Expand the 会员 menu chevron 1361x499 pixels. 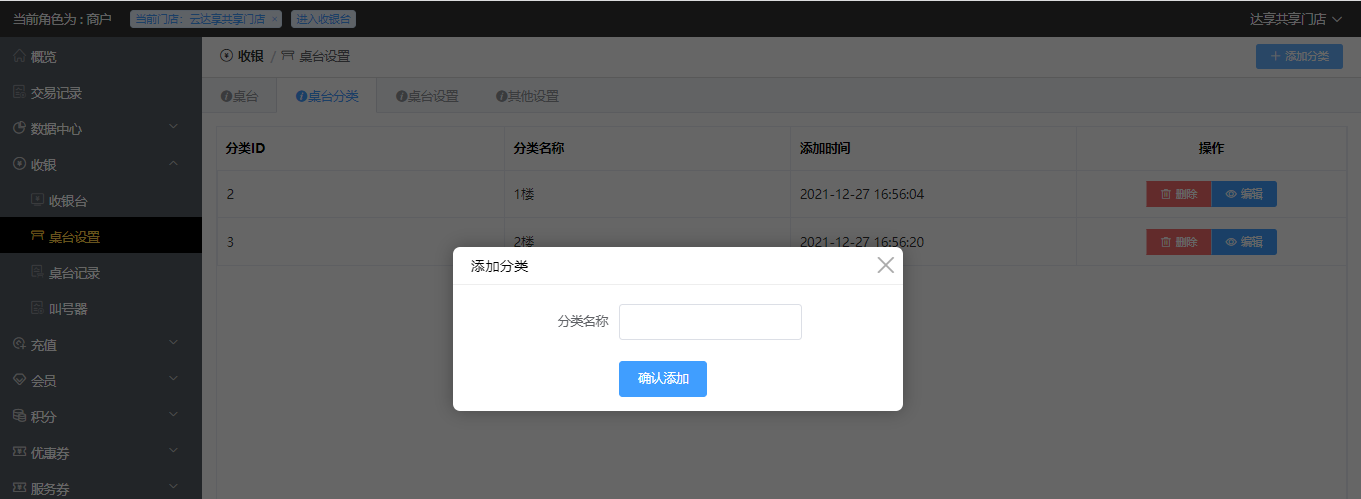tap(173, 379)
